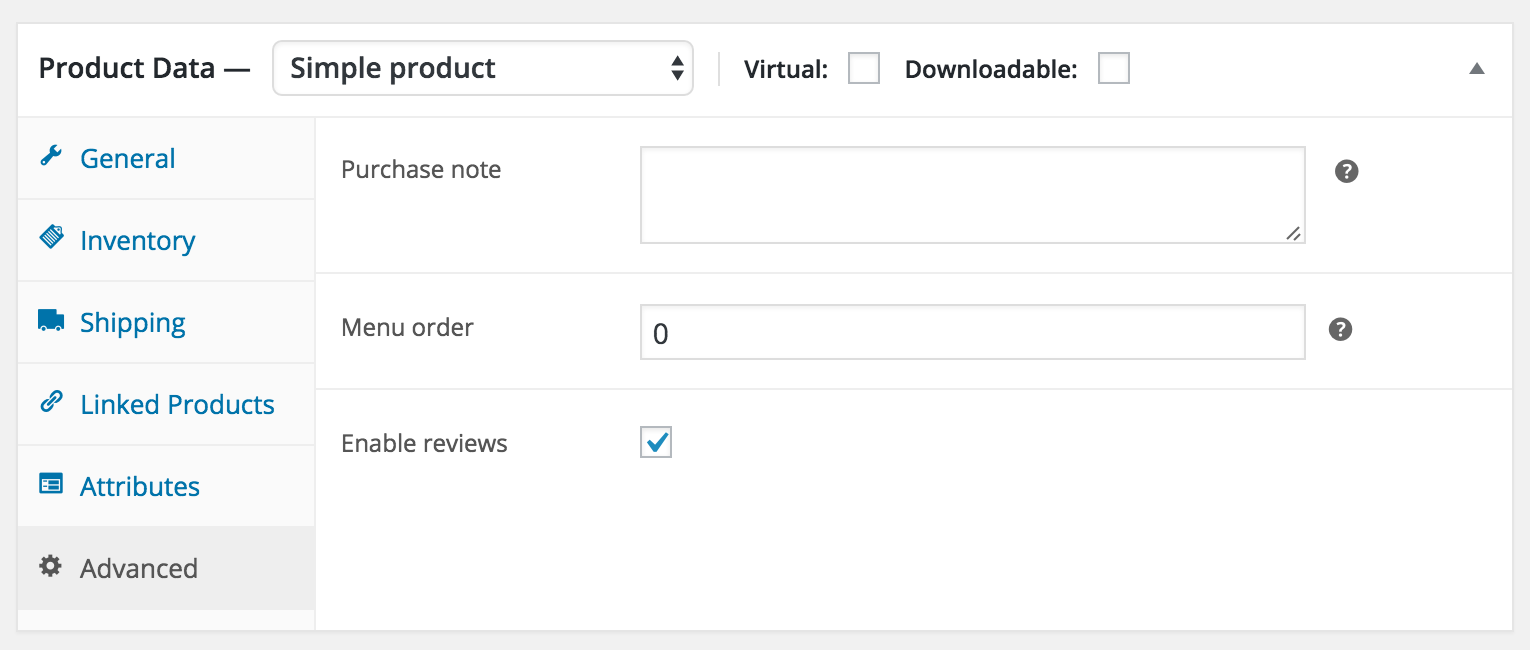
Task: Uncheck the Enable reviews checkbox
Action: tap(656, 442)
